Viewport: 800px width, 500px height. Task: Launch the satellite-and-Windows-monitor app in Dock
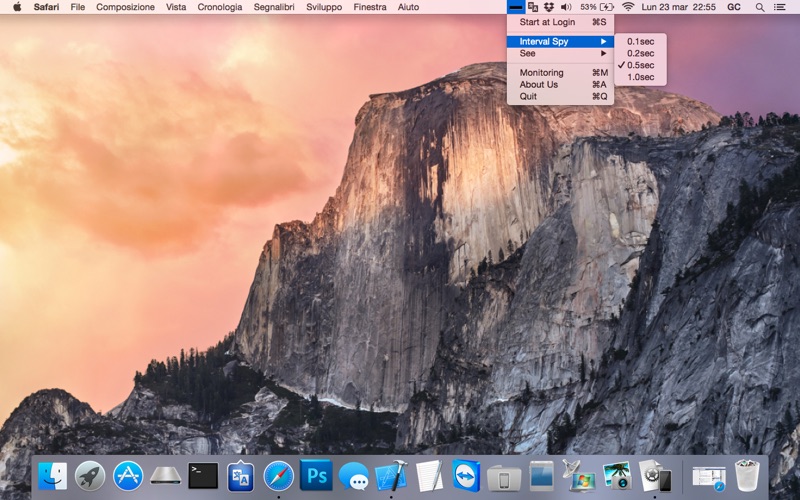point(580,476)
